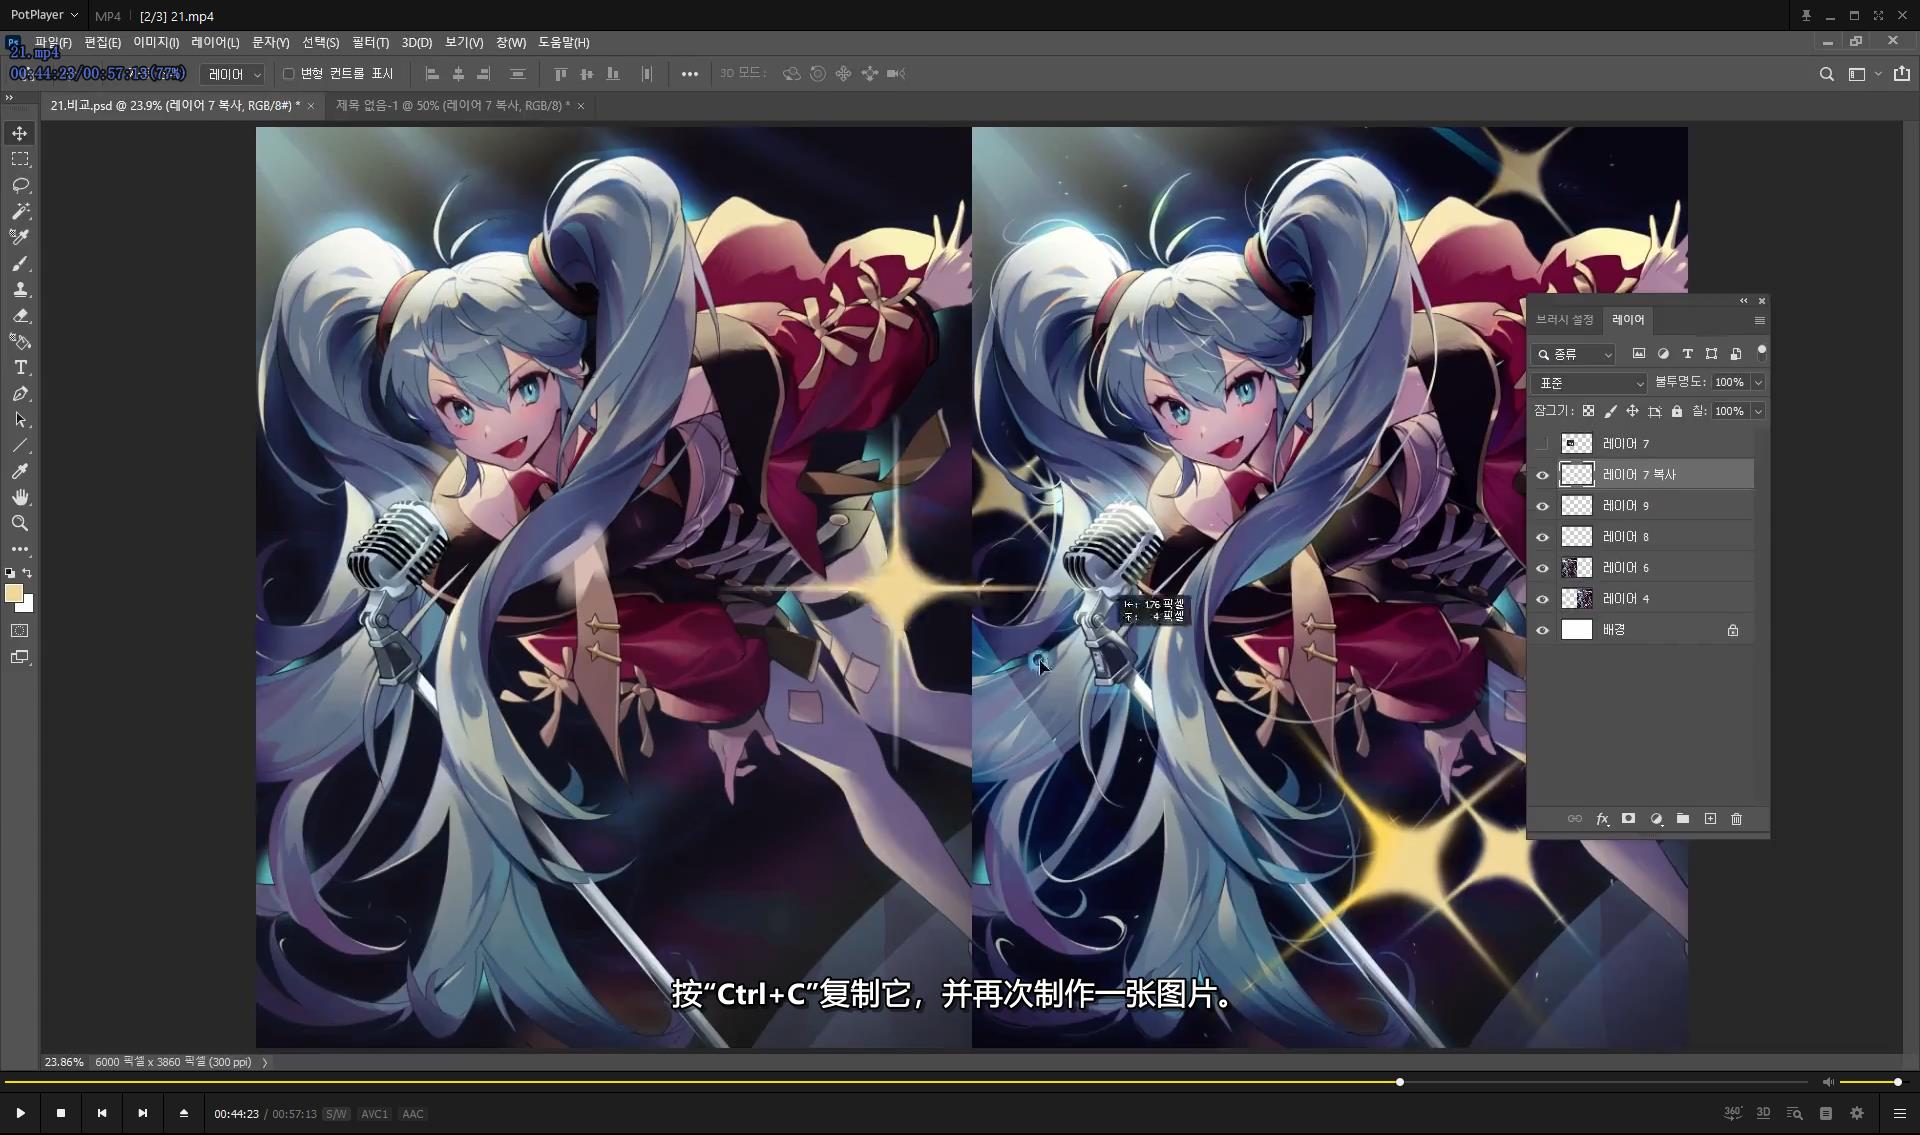Select the Clone Stamp tool
The height and width of the screenshot is (1135, 1920).
(x=20, y=290)
